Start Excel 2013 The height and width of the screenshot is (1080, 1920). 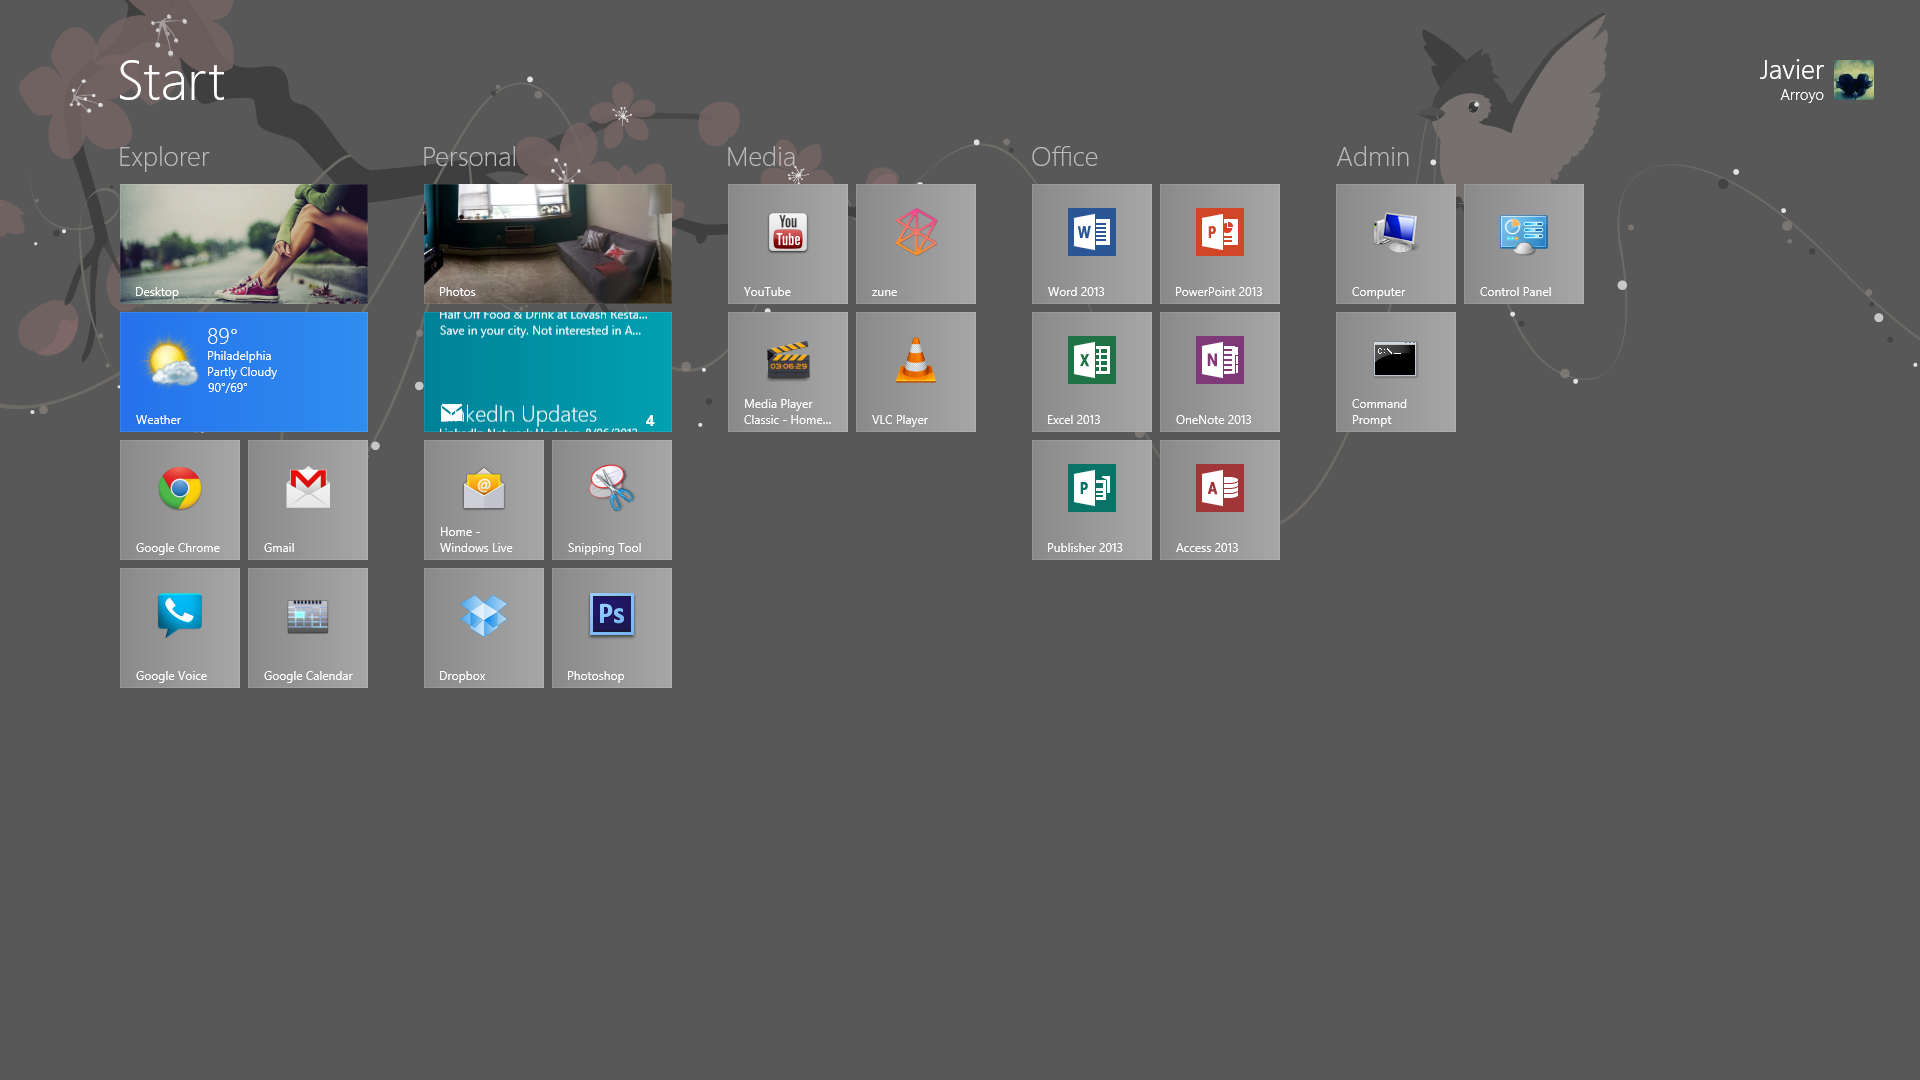tap(1091, 371)
